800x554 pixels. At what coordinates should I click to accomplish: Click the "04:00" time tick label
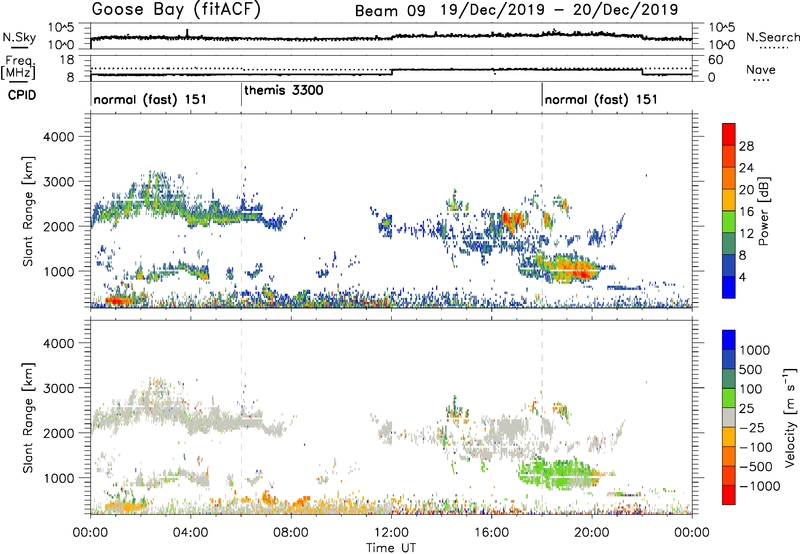[191, 533]
